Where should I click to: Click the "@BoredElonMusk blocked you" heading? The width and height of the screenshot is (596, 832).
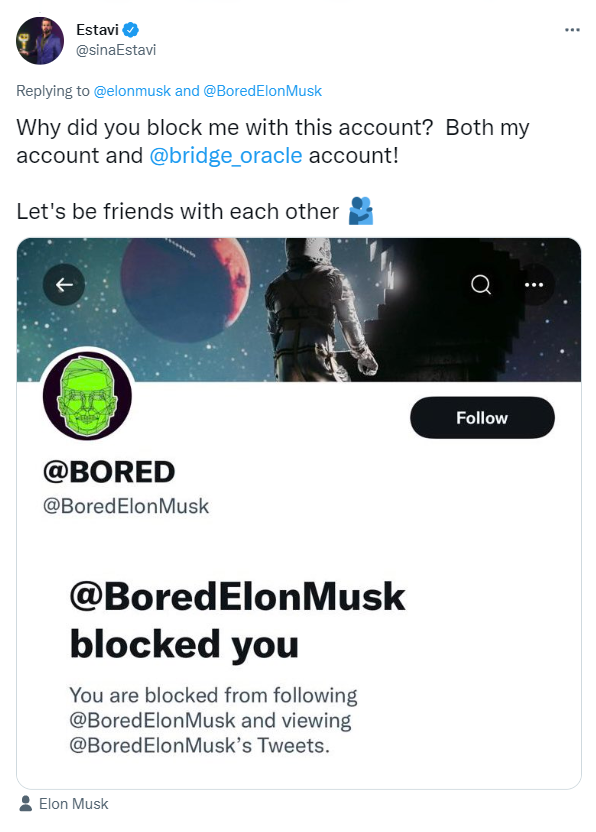tap(237, 620)
